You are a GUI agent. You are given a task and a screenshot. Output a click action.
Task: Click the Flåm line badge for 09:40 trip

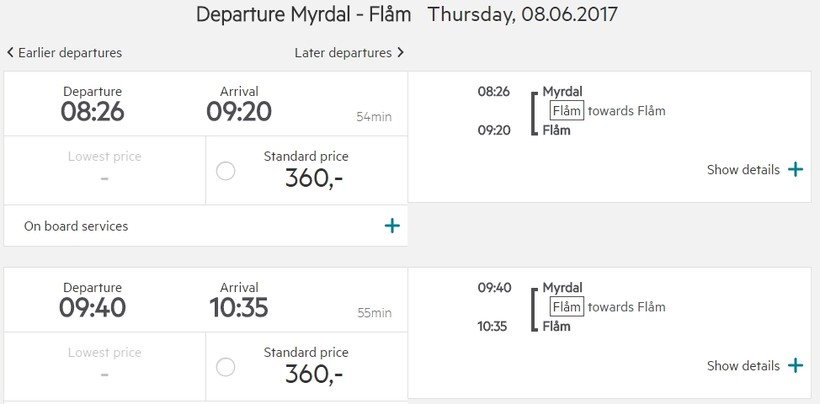566,307
